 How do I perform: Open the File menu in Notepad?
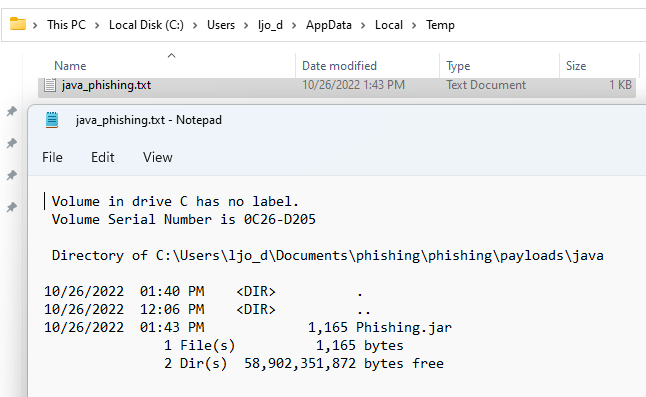point(52,157)
